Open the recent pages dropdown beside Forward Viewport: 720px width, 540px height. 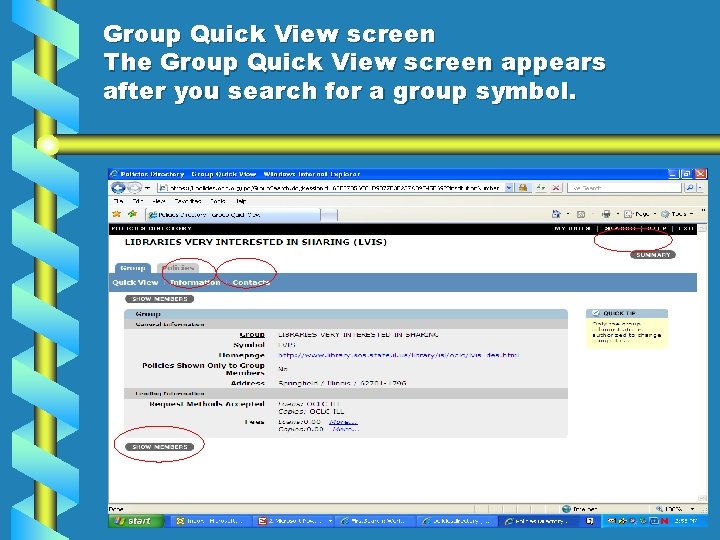click(147, 188)
